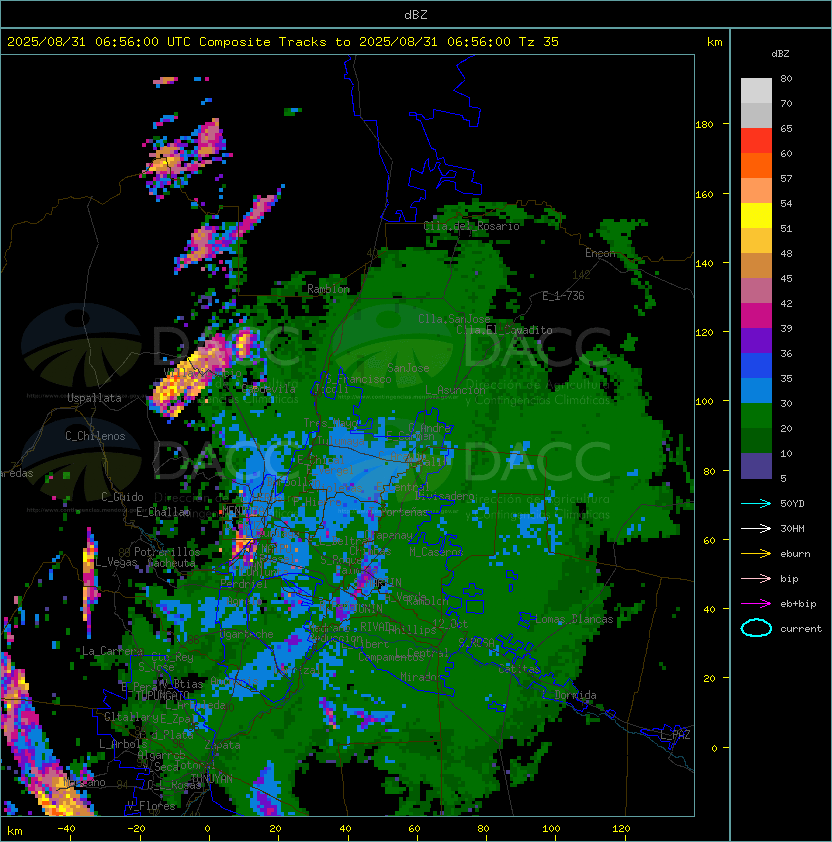Click the cyan ellipse 'current' legend icon
Screen dimensions: 832x842
(756, 628)
